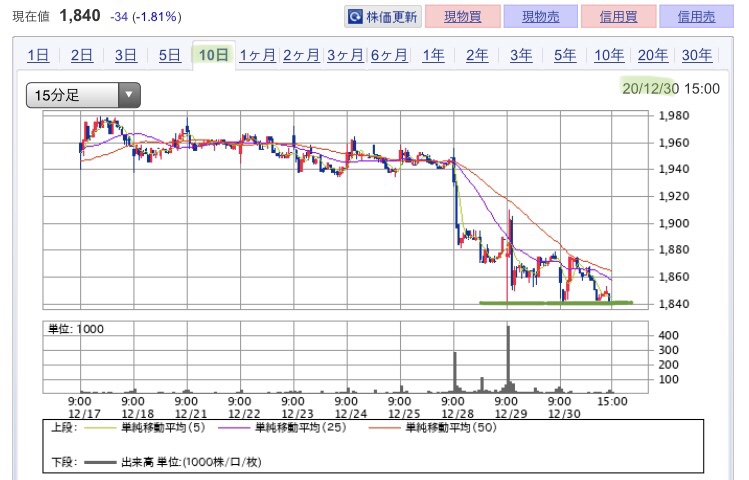Click the 単純移動平均(25) legend entry
Screen dimensions: 749x480
click(x=282, y=427)
